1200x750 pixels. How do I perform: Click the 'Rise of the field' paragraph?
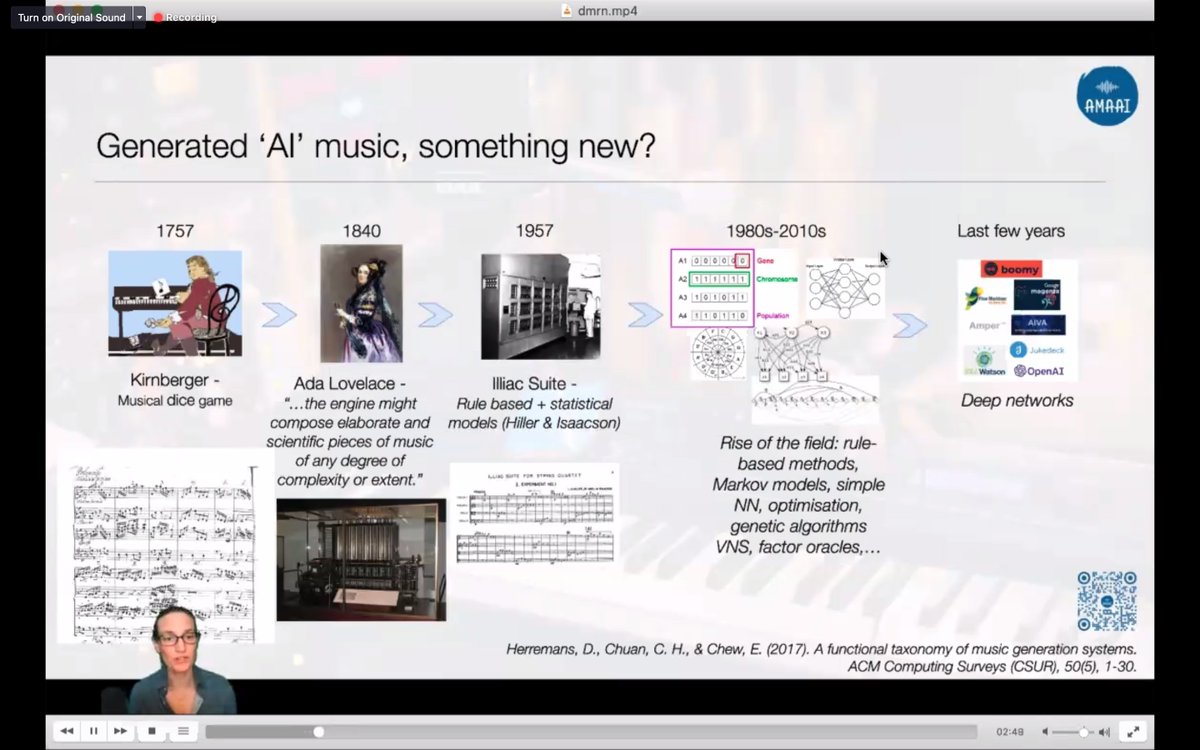[x=797, y=494]
